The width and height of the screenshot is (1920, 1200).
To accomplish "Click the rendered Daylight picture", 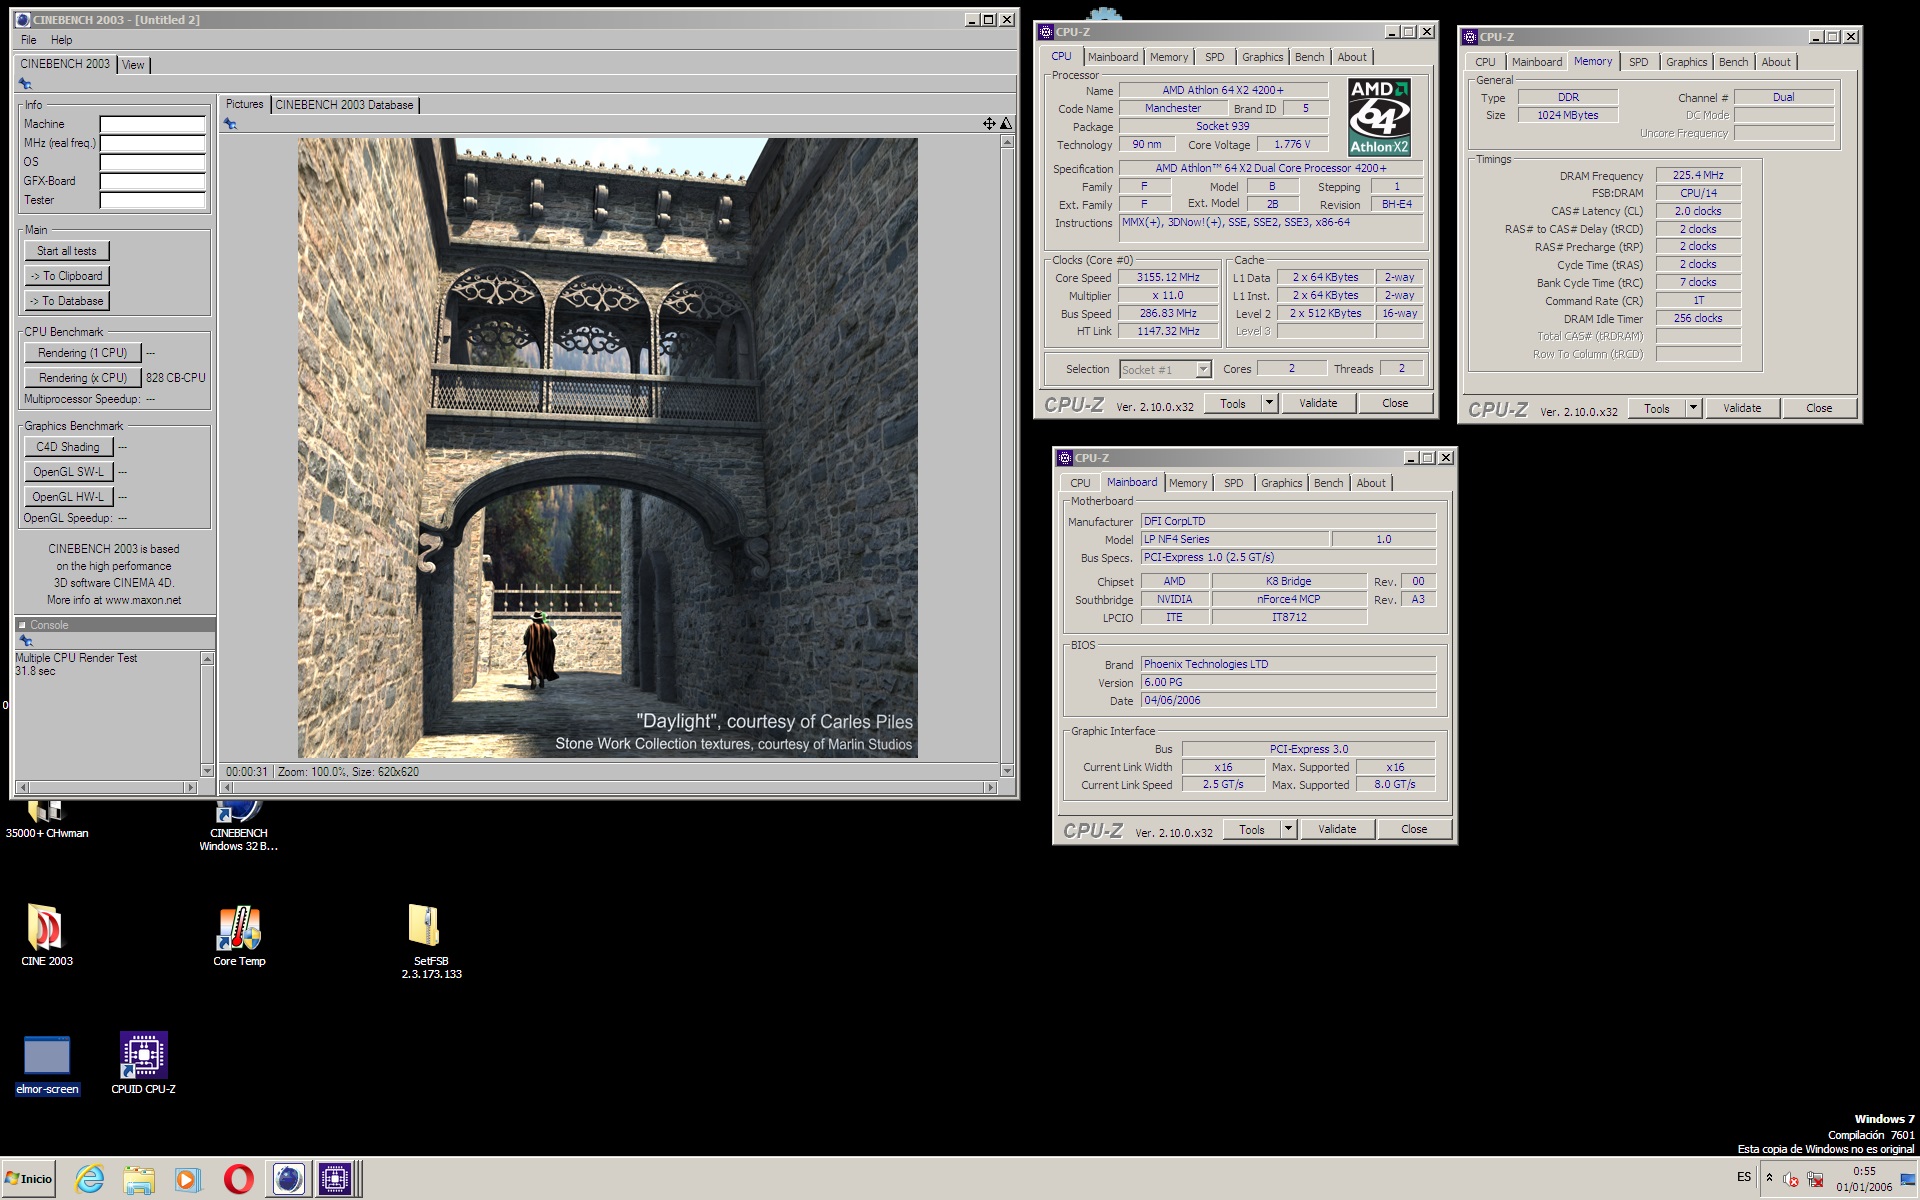I will 607,447.
